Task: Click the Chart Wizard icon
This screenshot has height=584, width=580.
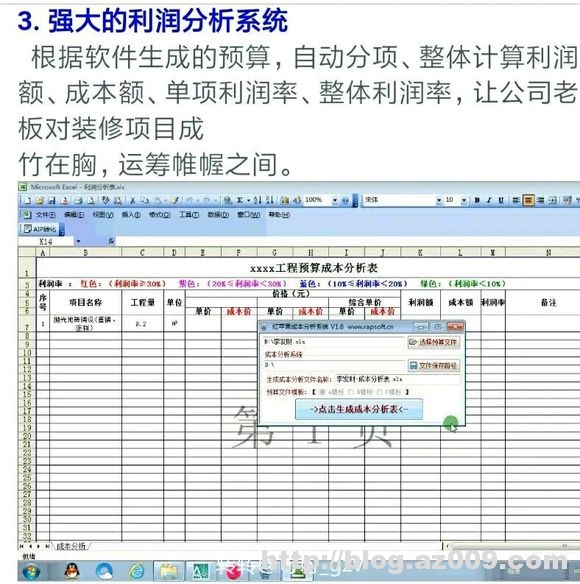Action: 285,200
